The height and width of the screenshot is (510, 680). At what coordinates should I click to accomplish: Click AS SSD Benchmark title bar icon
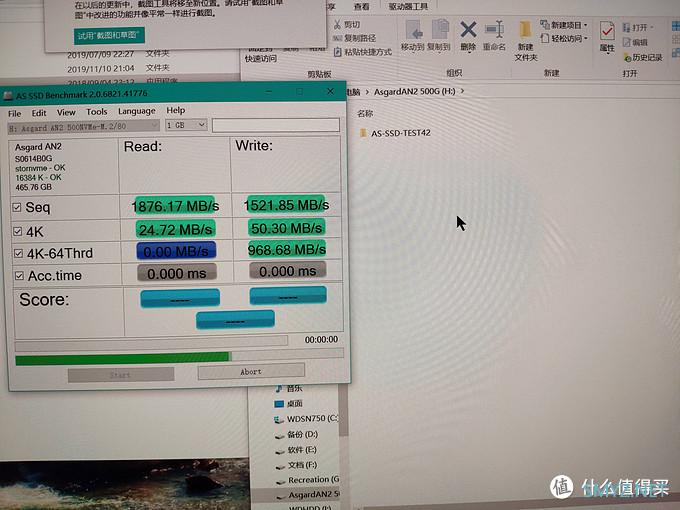tap(7, 95)
